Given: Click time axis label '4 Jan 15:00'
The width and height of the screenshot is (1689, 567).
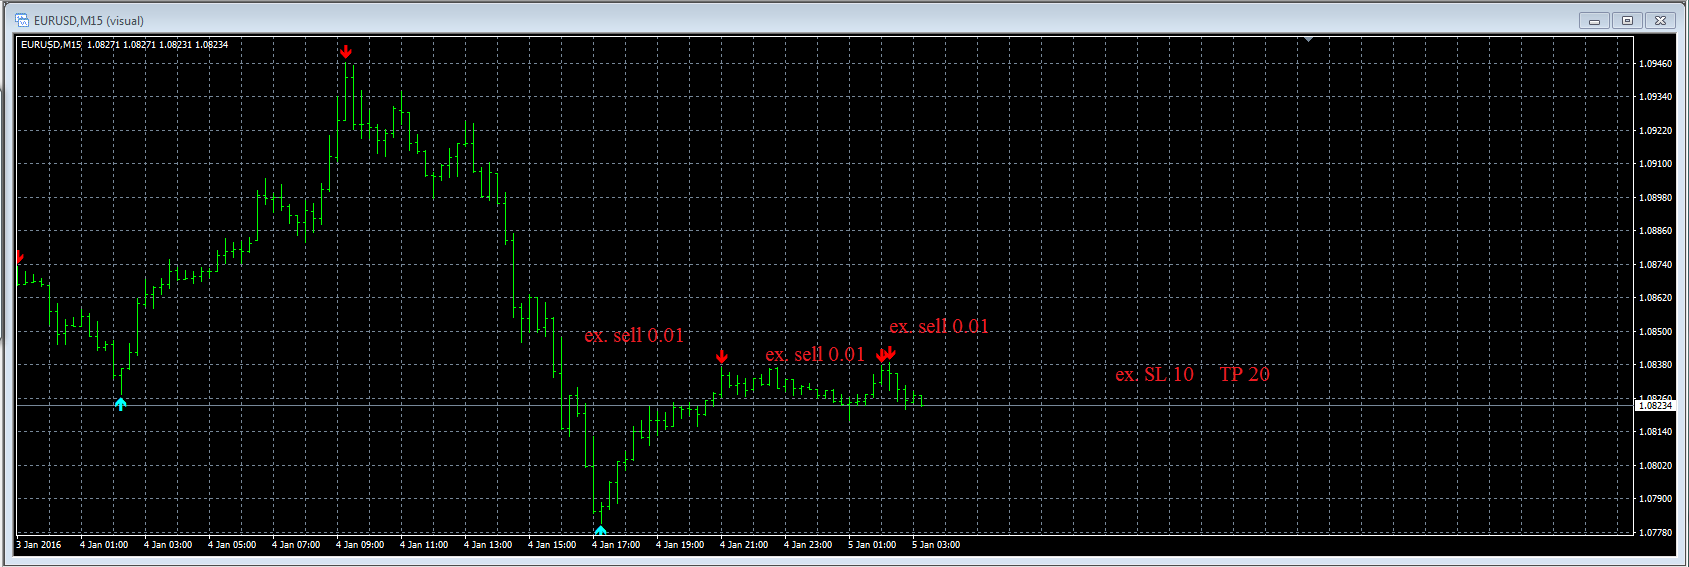Looking at the screenshot, I should click(x=552, y=545).
